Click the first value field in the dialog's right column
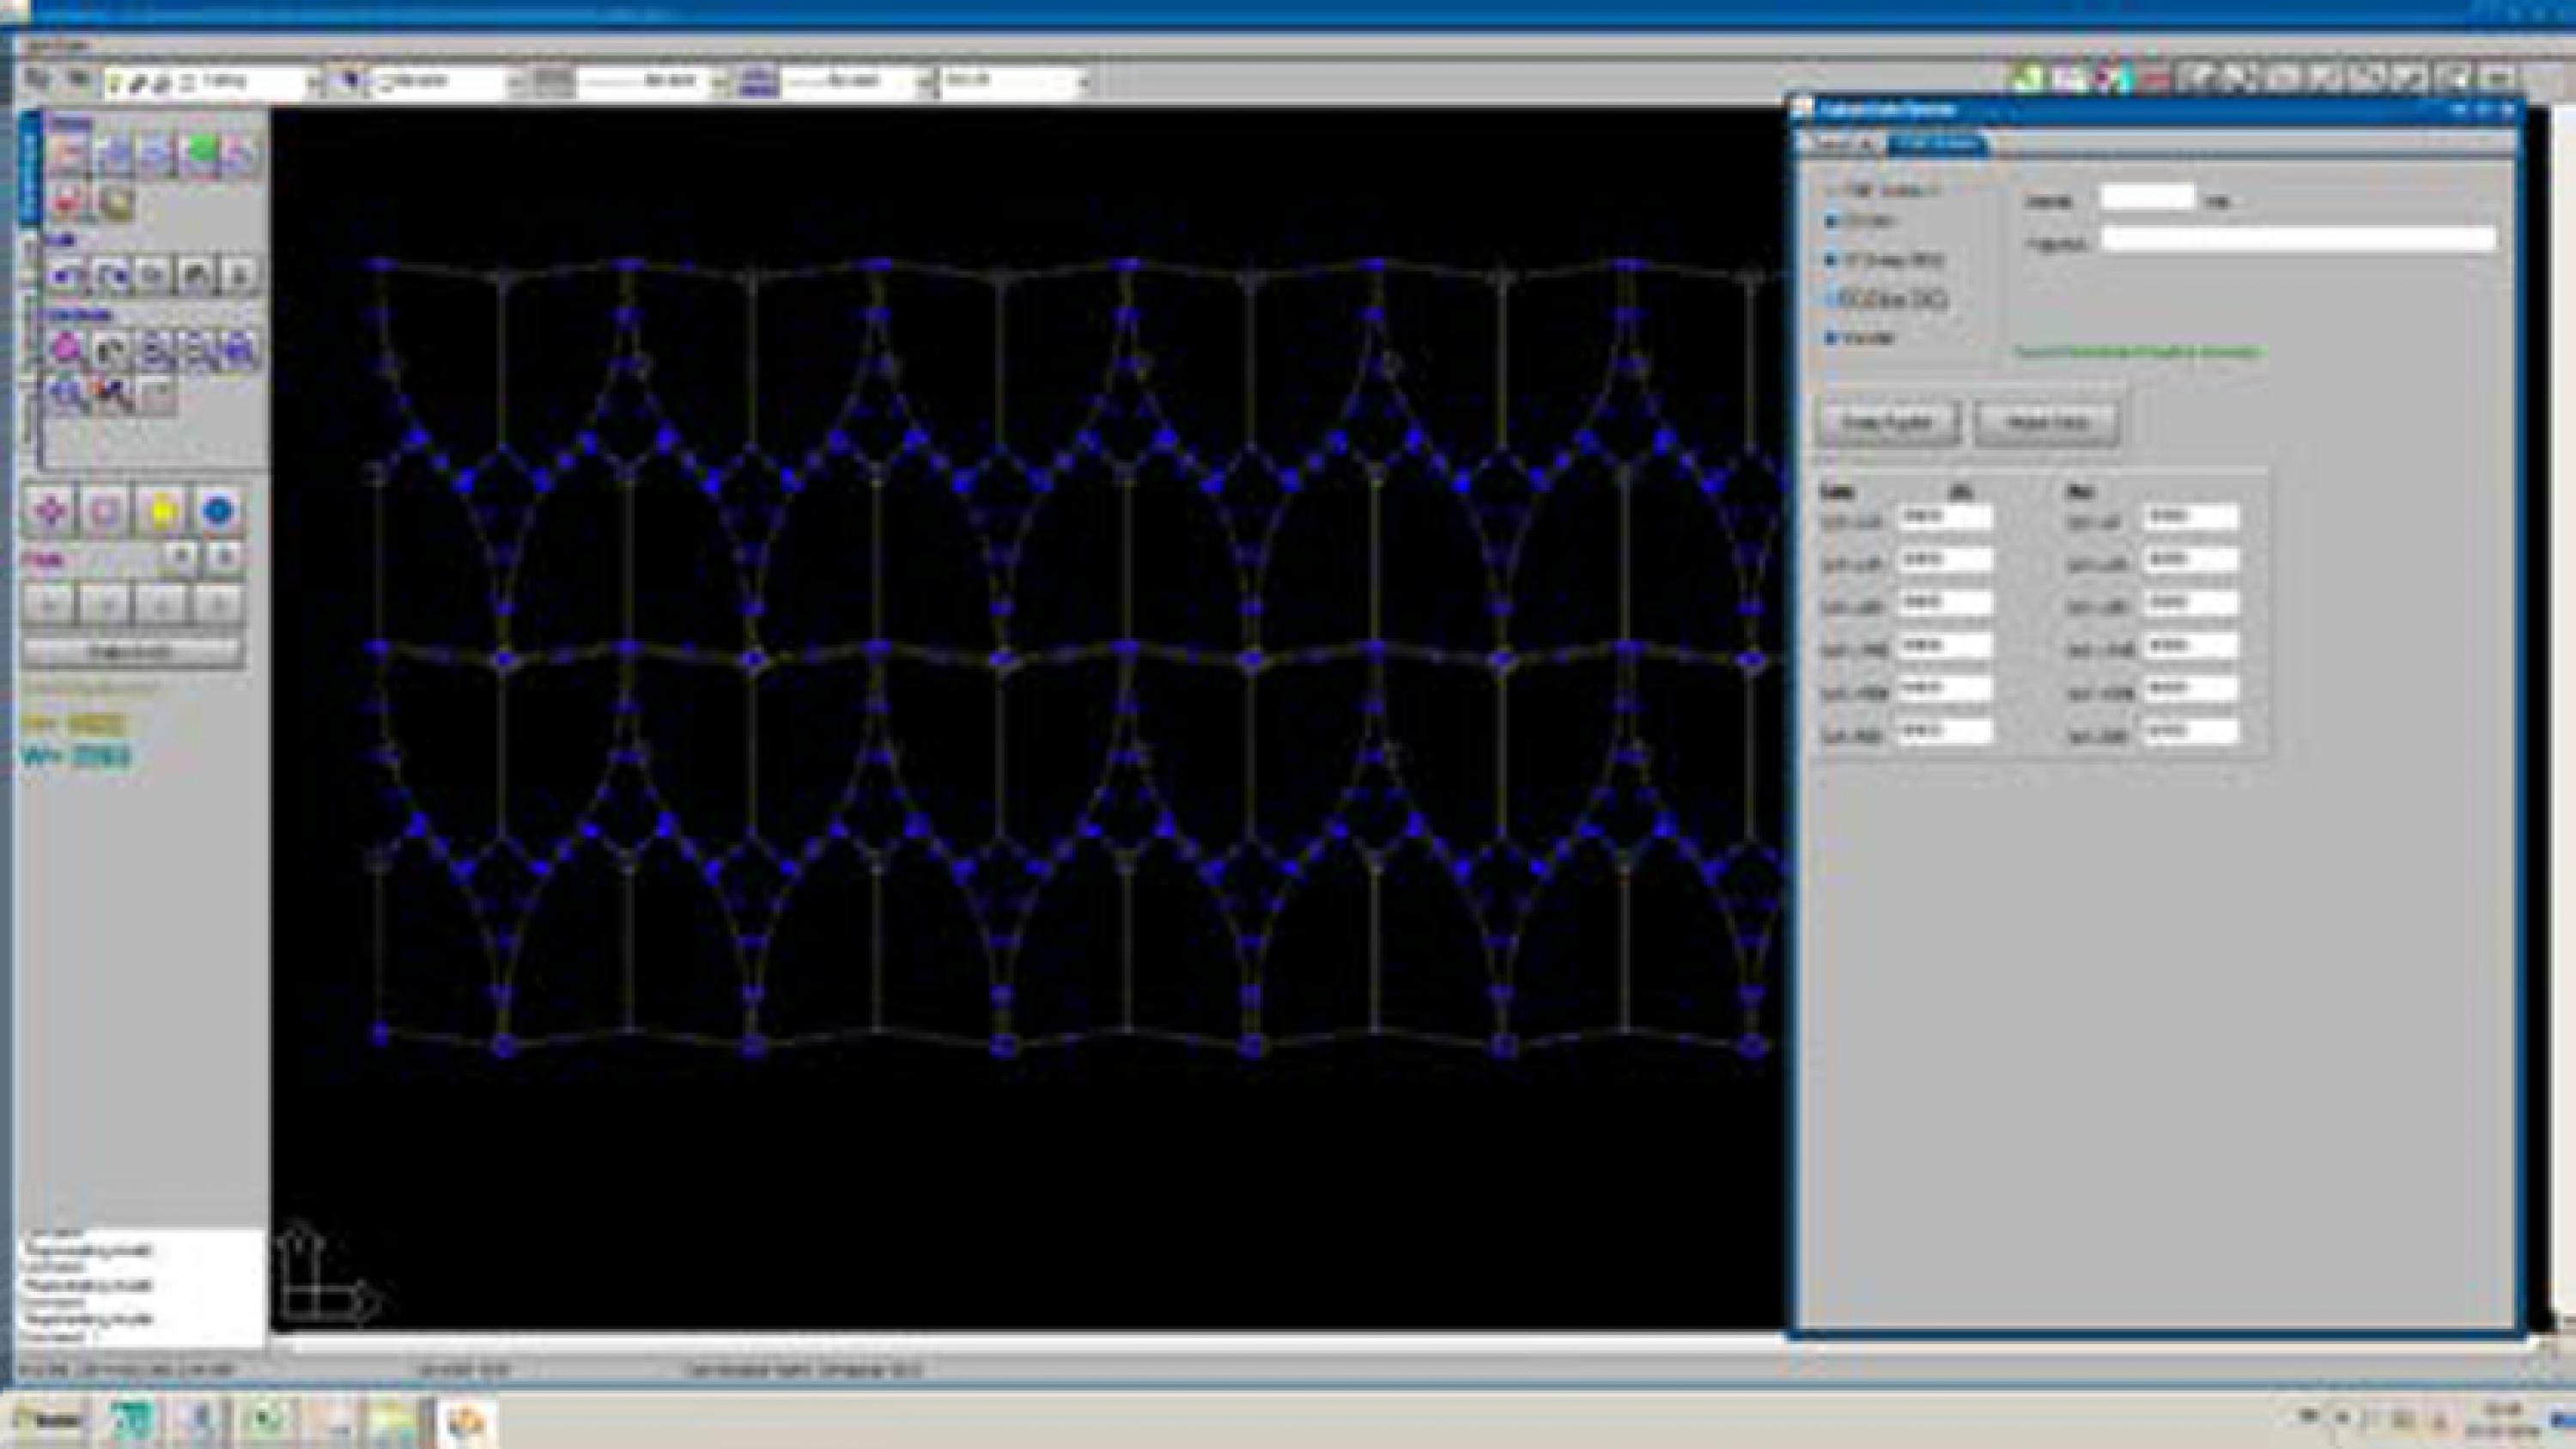Image resolution: width=2576 pixels, height=1449 pixels. pos(2190,516)
